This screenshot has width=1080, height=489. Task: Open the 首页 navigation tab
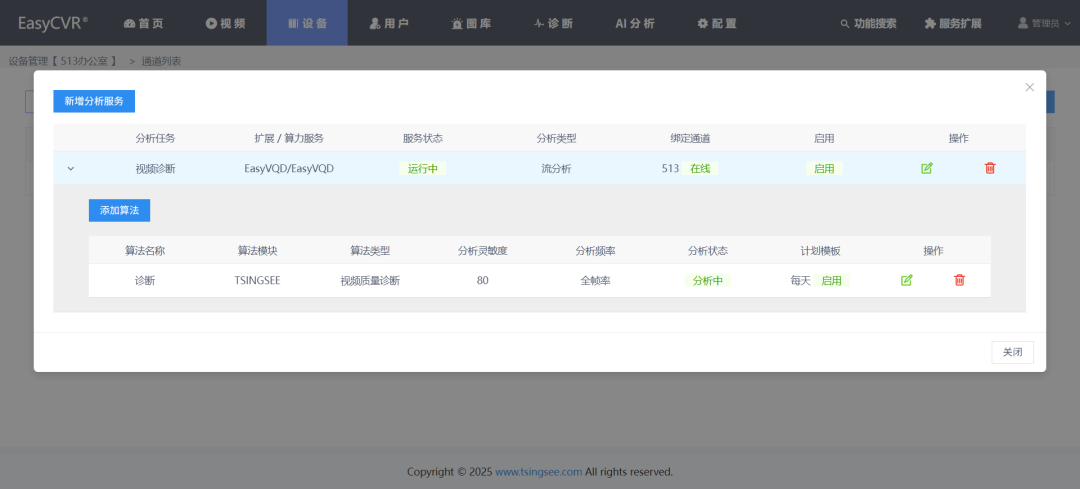tap(144, 23)
